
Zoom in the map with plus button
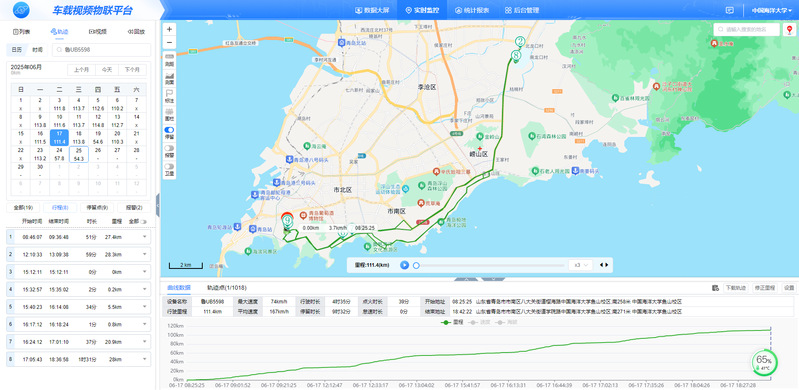coord(169,29)
